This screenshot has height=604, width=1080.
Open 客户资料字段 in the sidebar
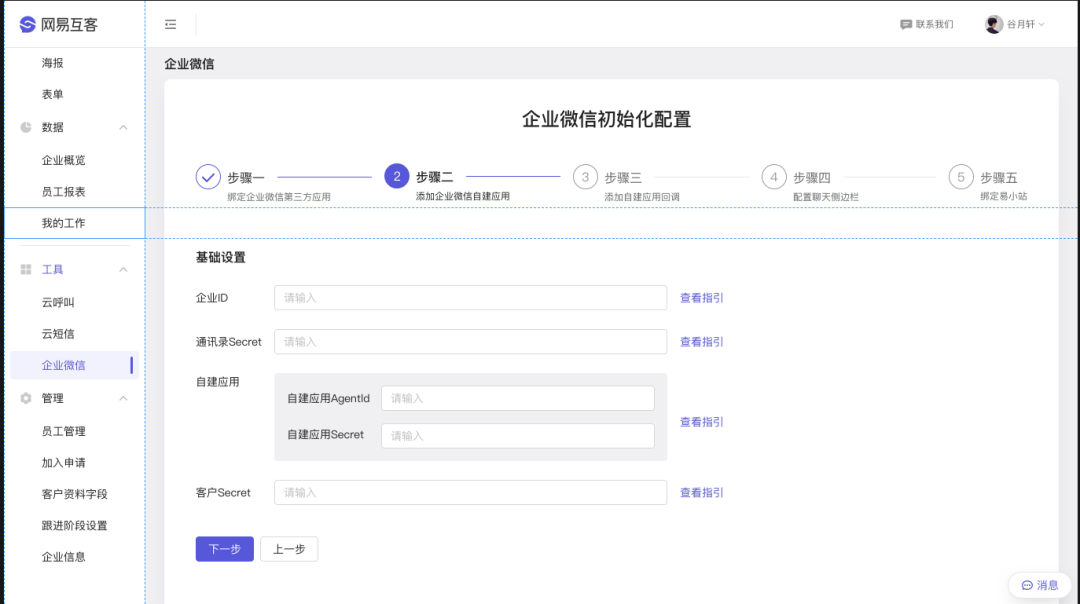pyautogui.click(x=74, y=494)
